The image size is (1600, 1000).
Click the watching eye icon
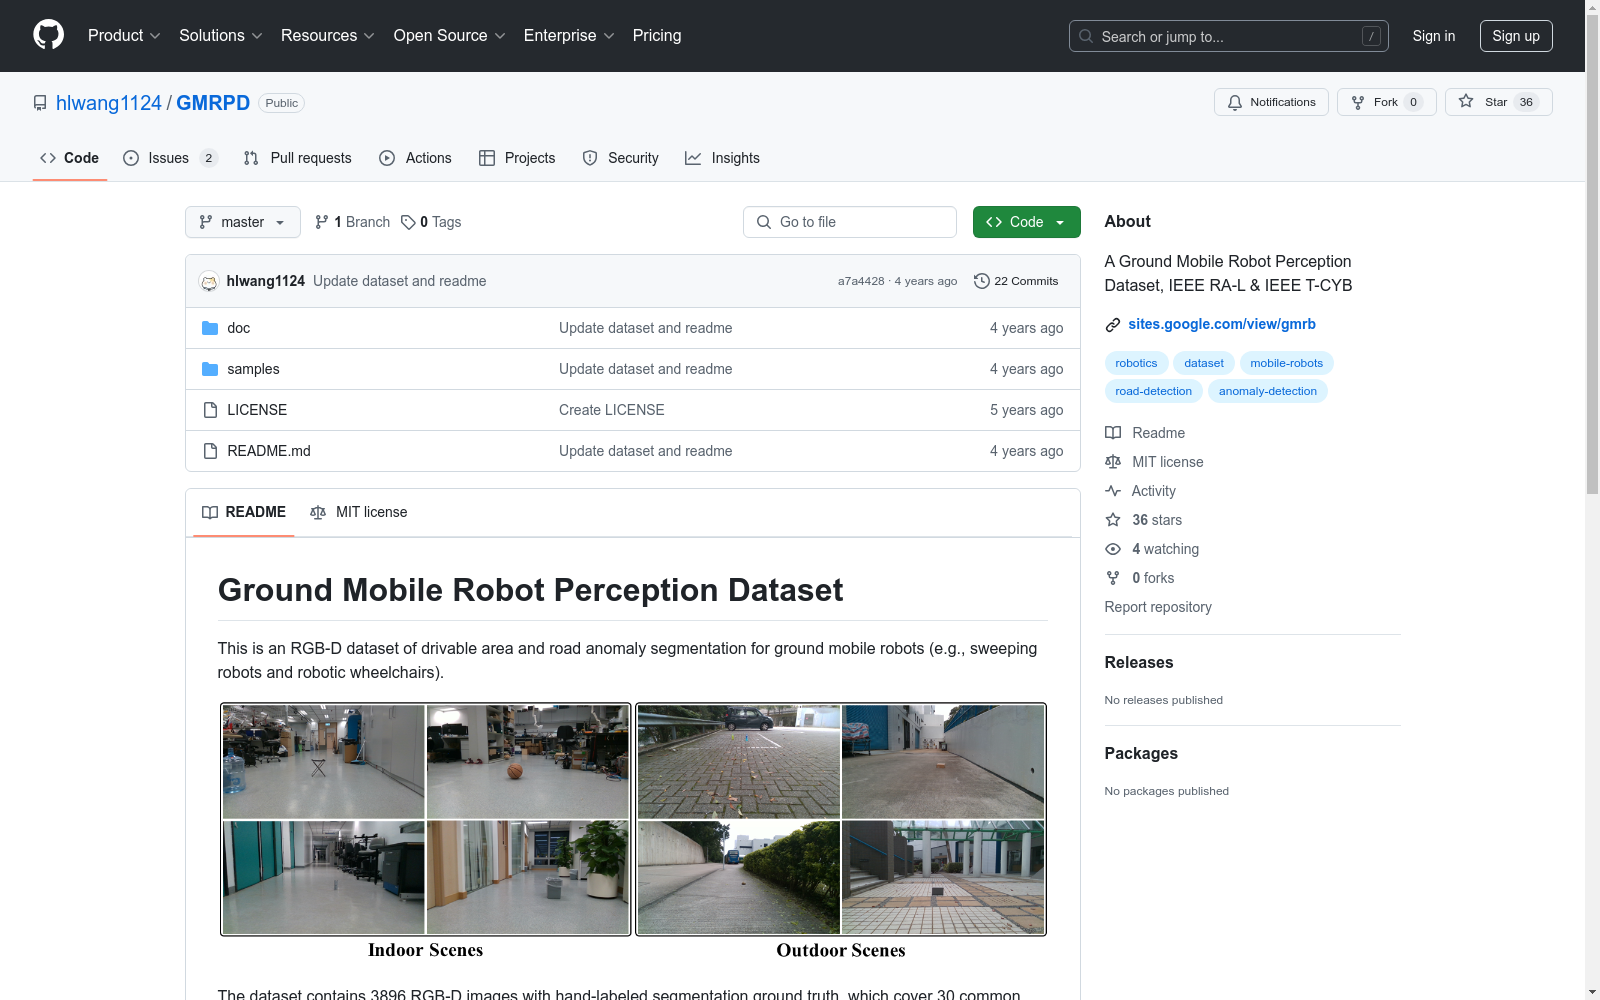[x=1113, y=549]
